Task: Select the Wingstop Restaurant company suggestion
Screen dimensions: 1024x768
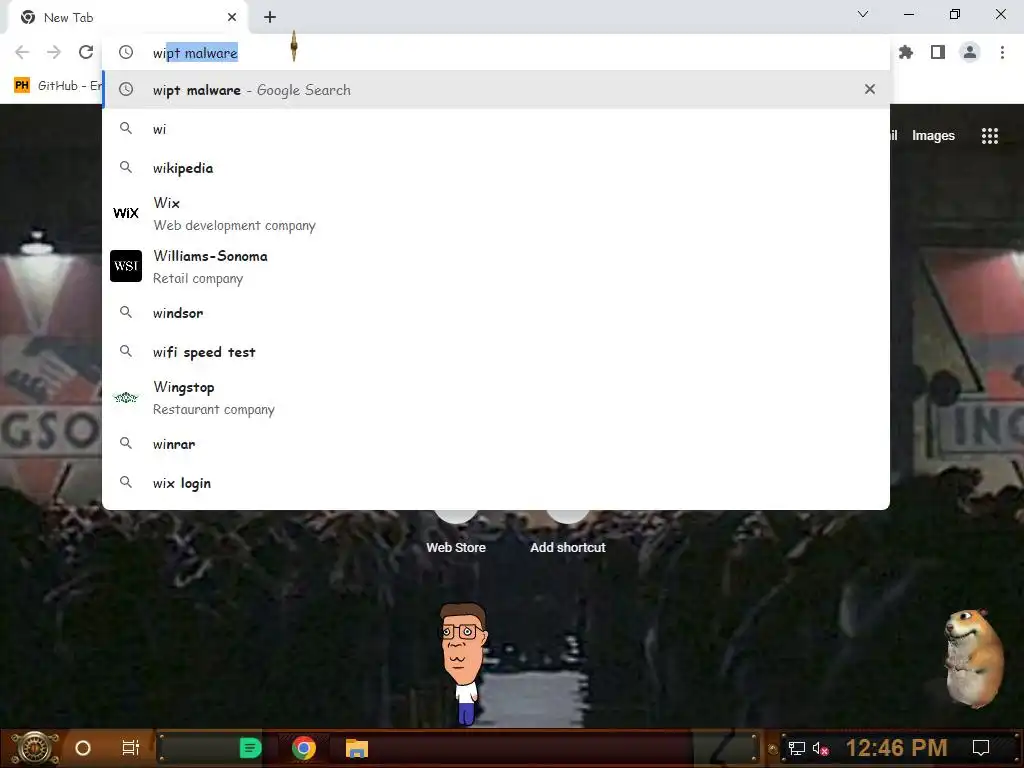Action: (496, 397)
